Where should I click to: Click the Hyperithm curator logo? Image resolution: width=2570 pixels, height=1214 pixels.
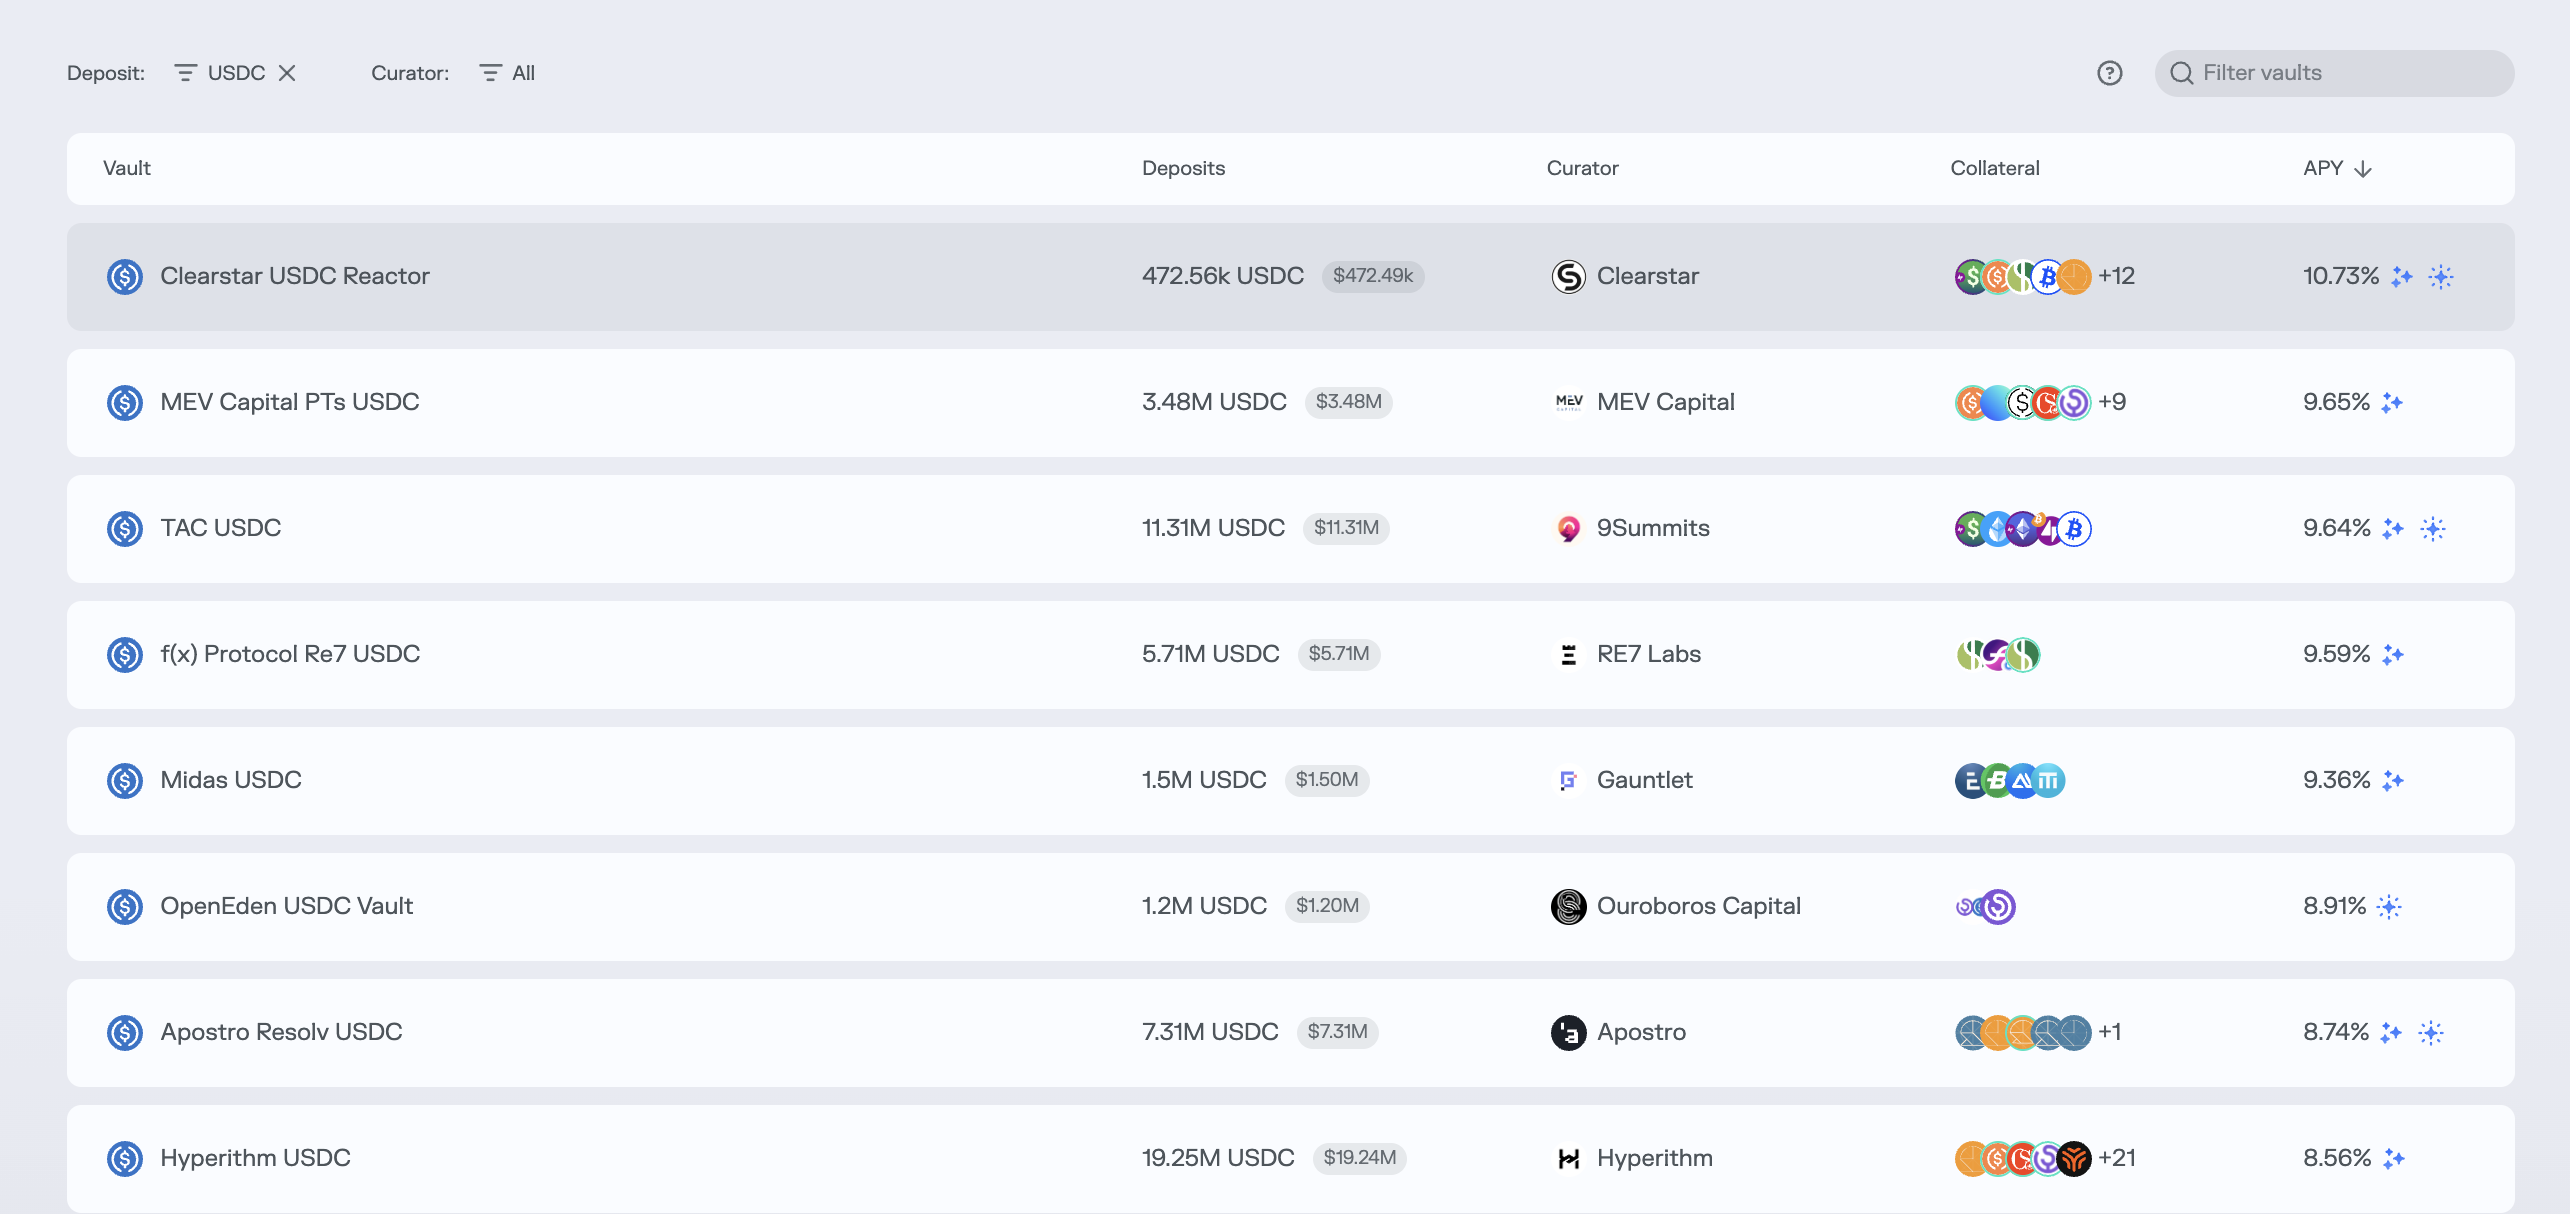pyautogui.click(x=1568, y=1158)
